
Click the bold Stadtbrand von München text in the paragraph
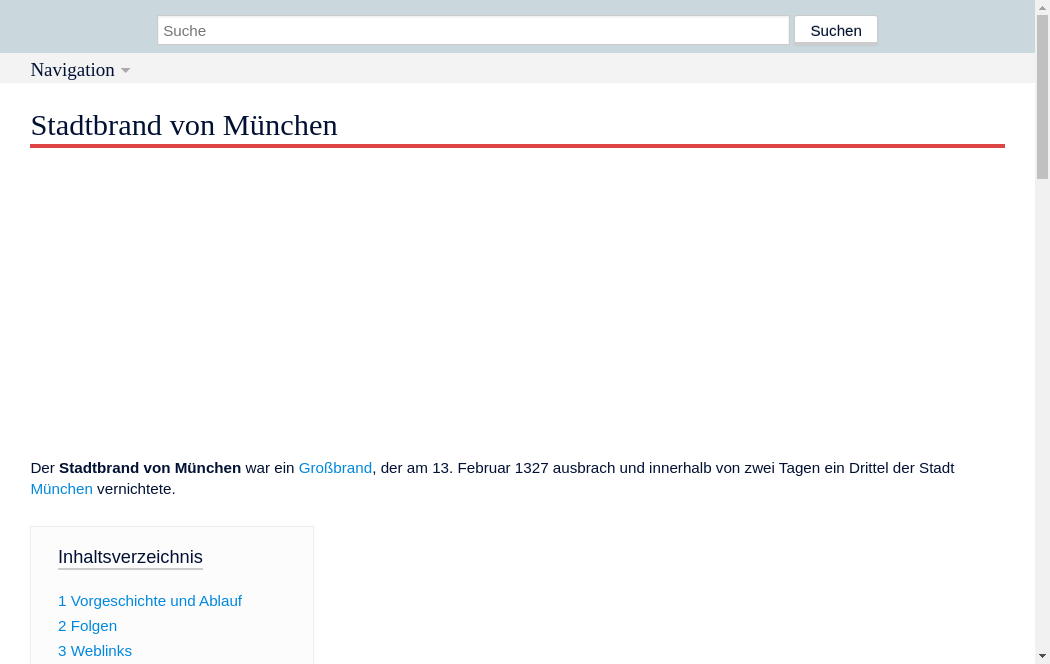[x=150, y=468]
